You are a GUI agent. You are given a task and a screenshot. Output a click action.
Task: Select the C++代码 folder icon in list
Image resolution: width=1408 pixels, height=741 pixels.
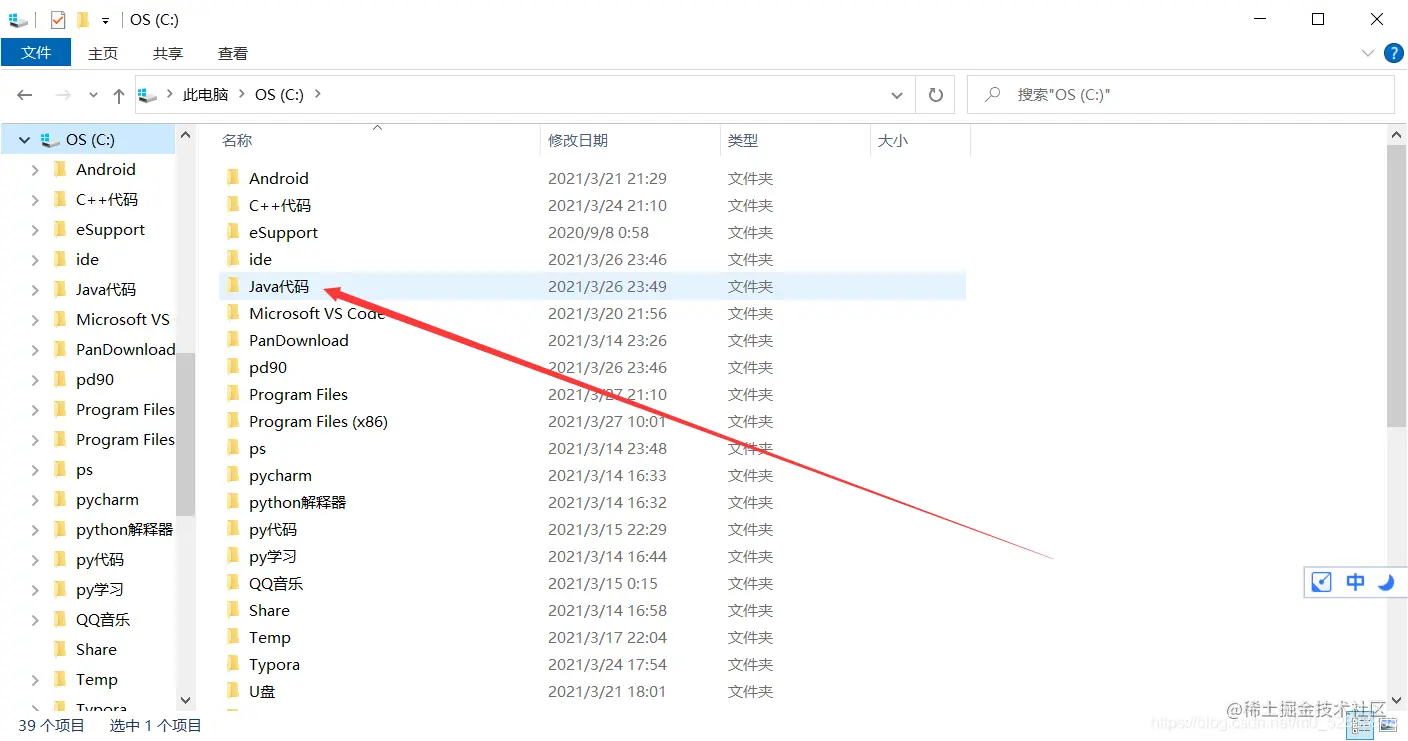[x=233, y=205]
